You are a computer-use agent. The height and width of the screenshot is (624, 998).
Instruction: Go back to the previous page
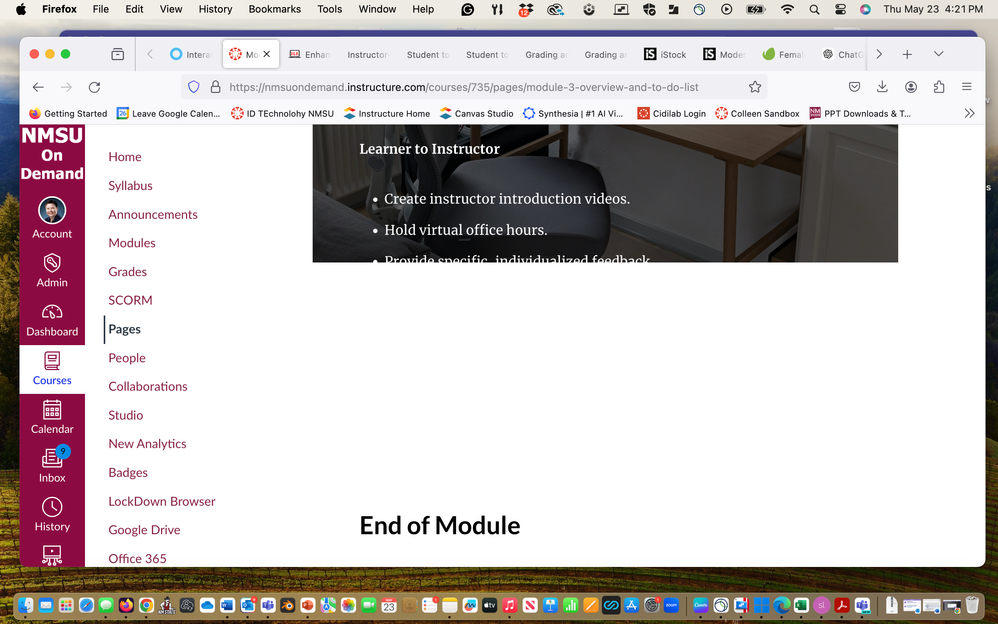(x=38, y=87)
